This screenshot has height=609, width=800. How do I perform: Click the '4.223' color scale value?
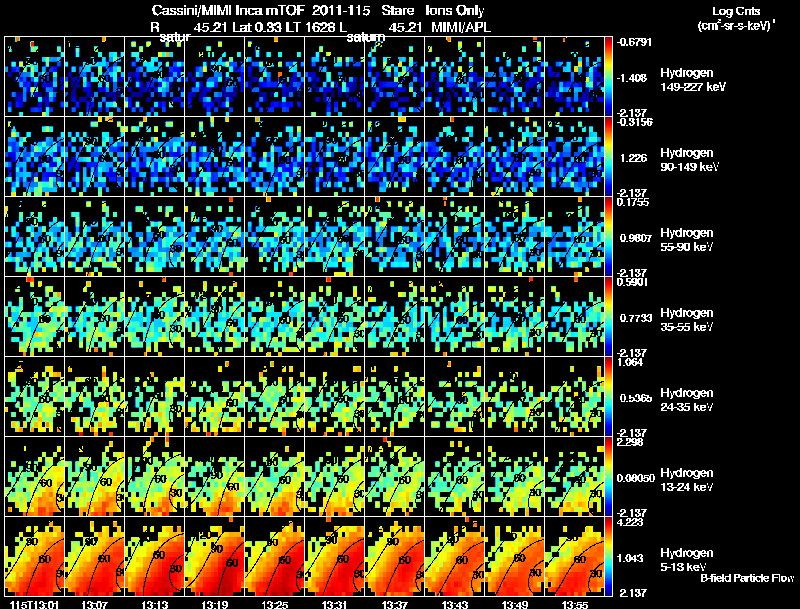tap(630, 522)
